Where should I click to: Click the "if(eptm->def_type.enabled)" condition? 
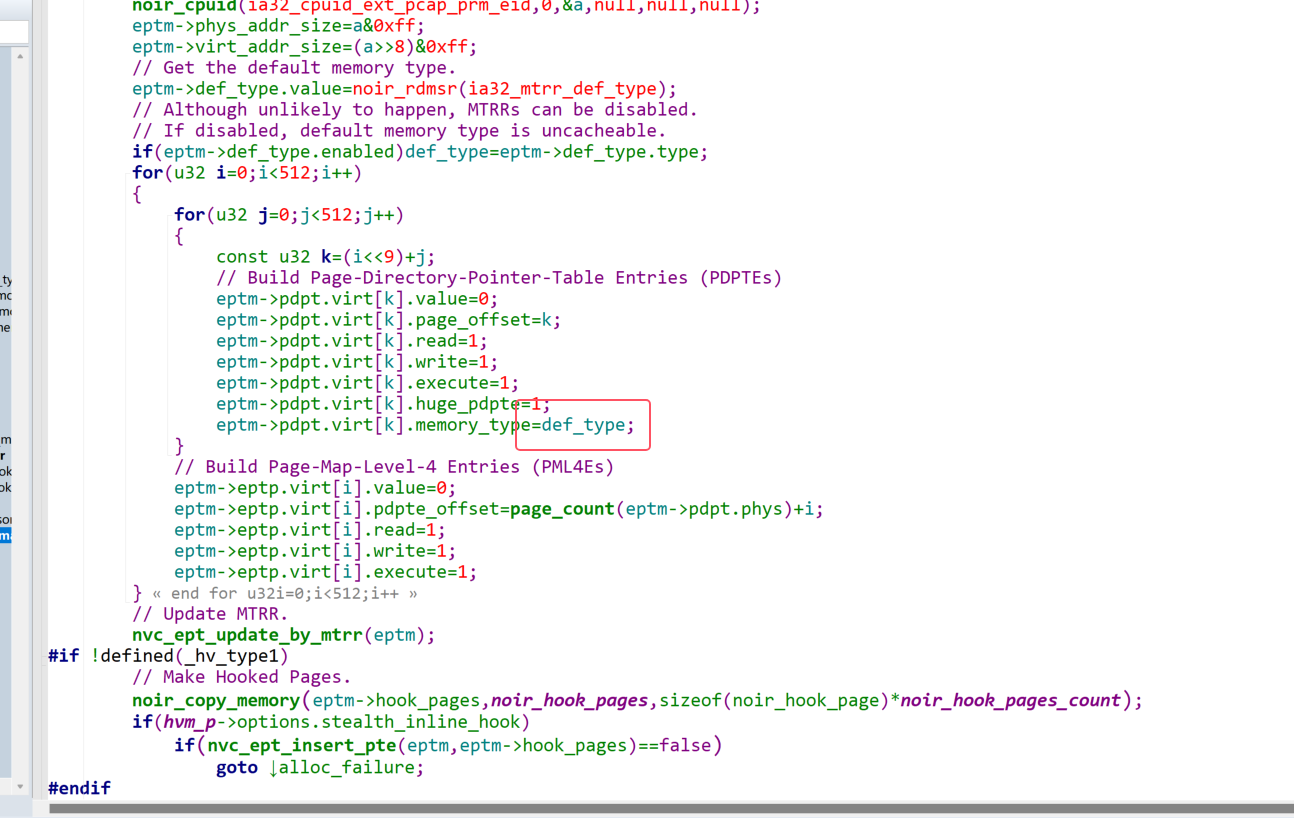[268, 152]
